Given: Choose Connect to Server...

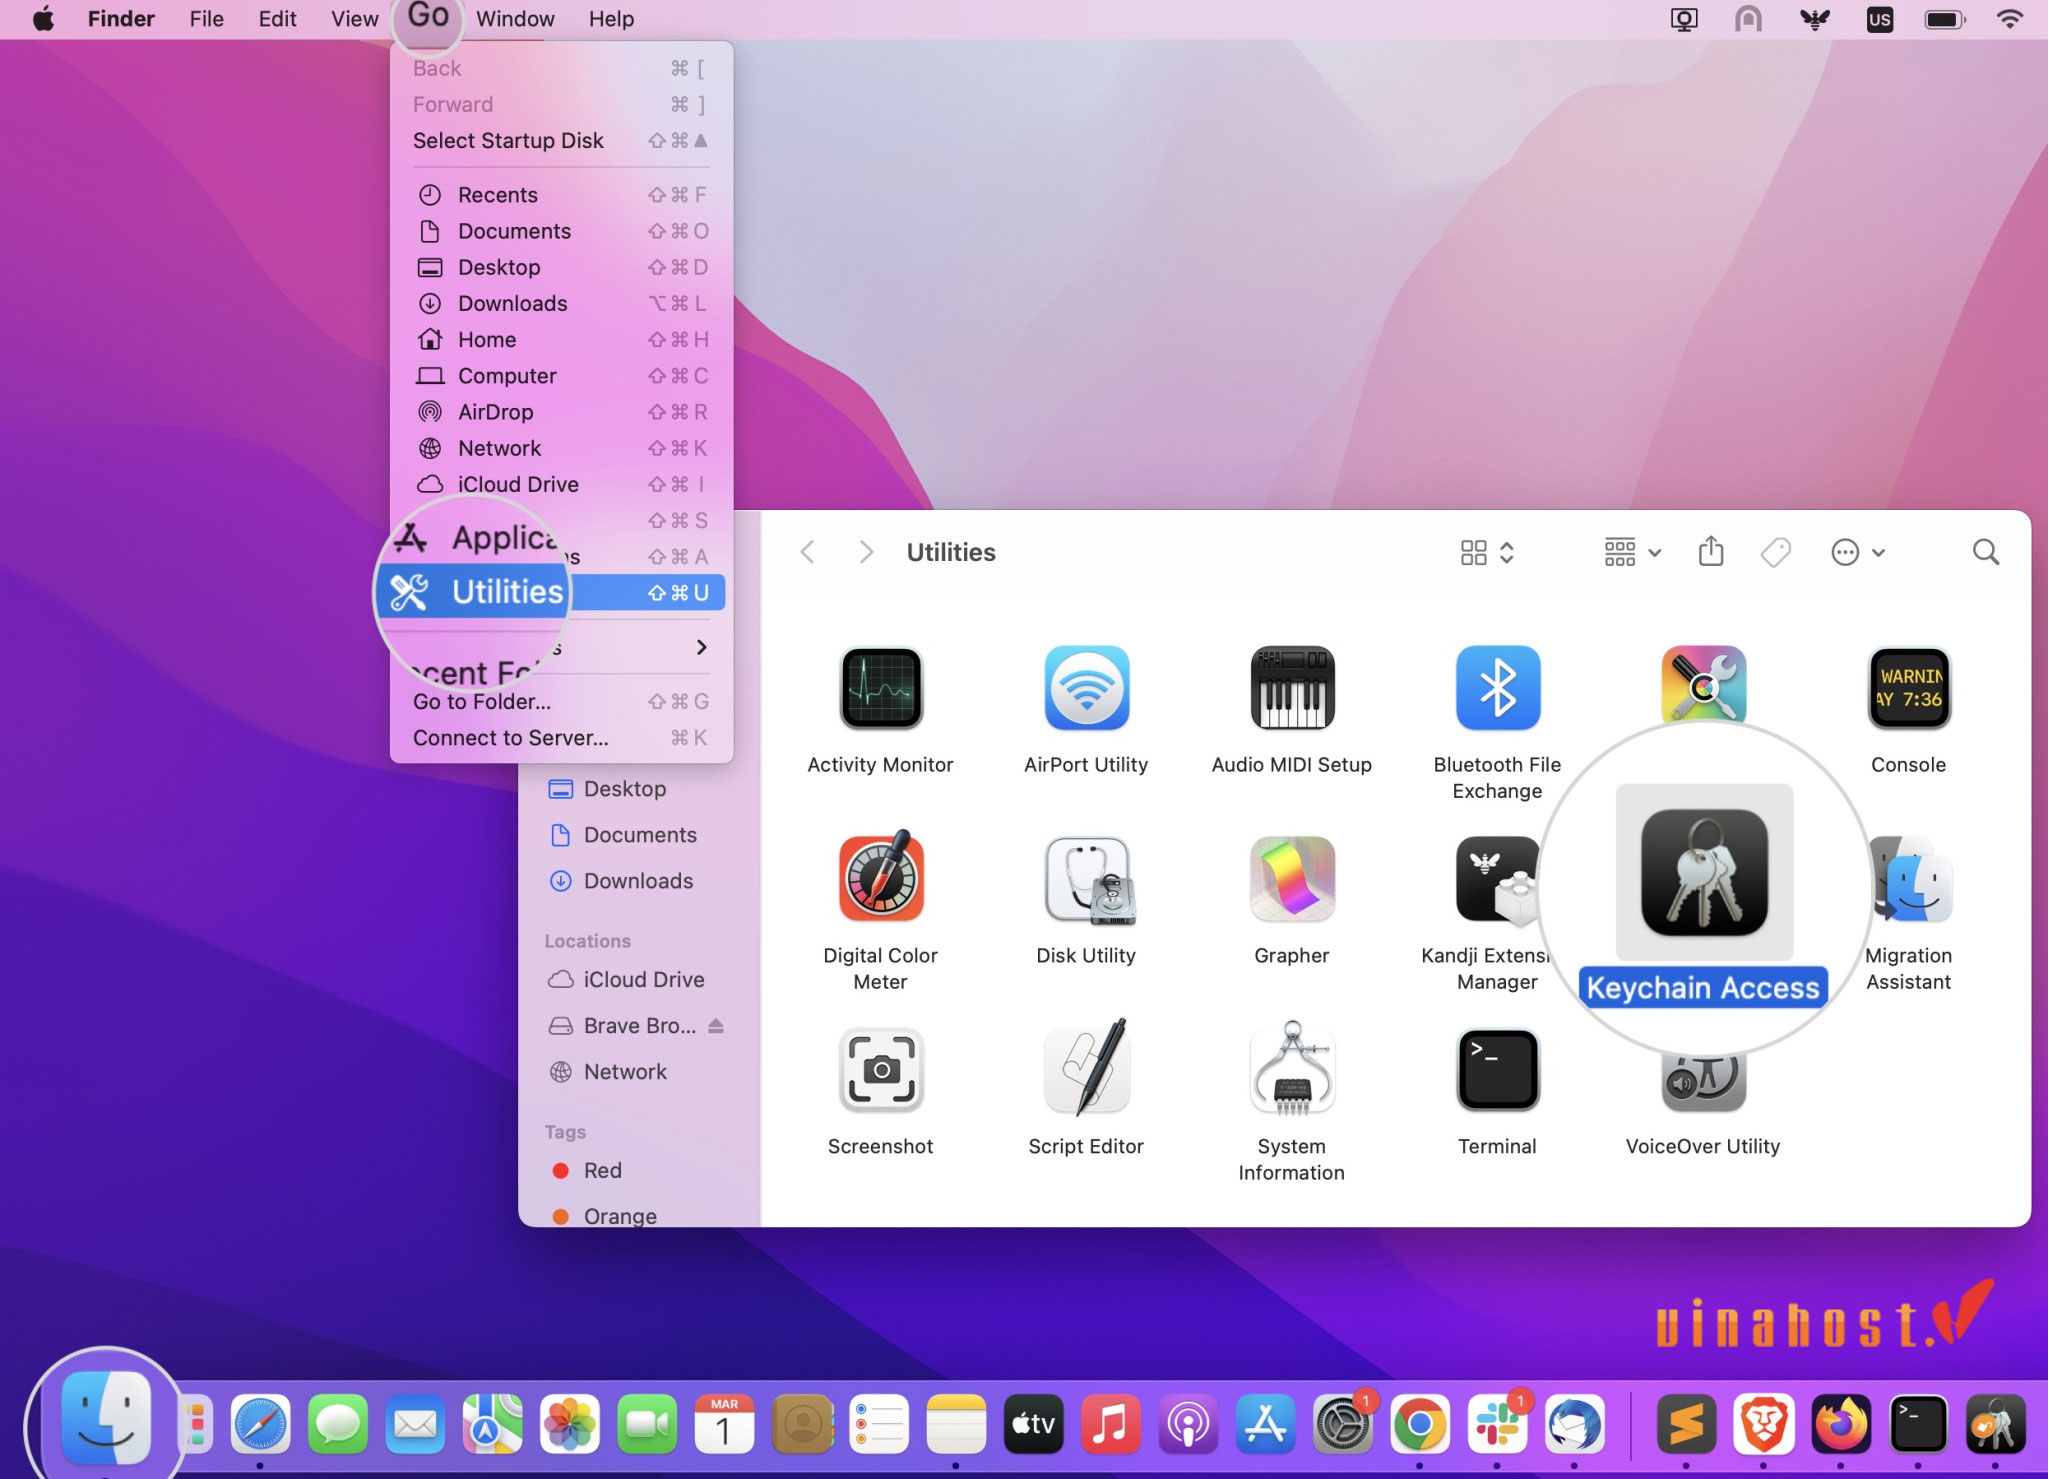Looking at the screenshot, I should click(x=561, y=738).
